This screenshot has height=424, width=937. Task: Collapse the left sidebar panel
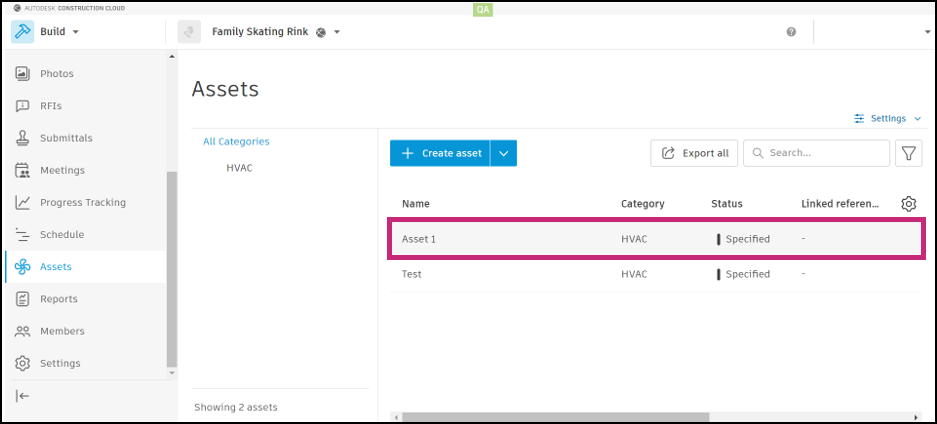pyautogui.click(x=22, y=396)
